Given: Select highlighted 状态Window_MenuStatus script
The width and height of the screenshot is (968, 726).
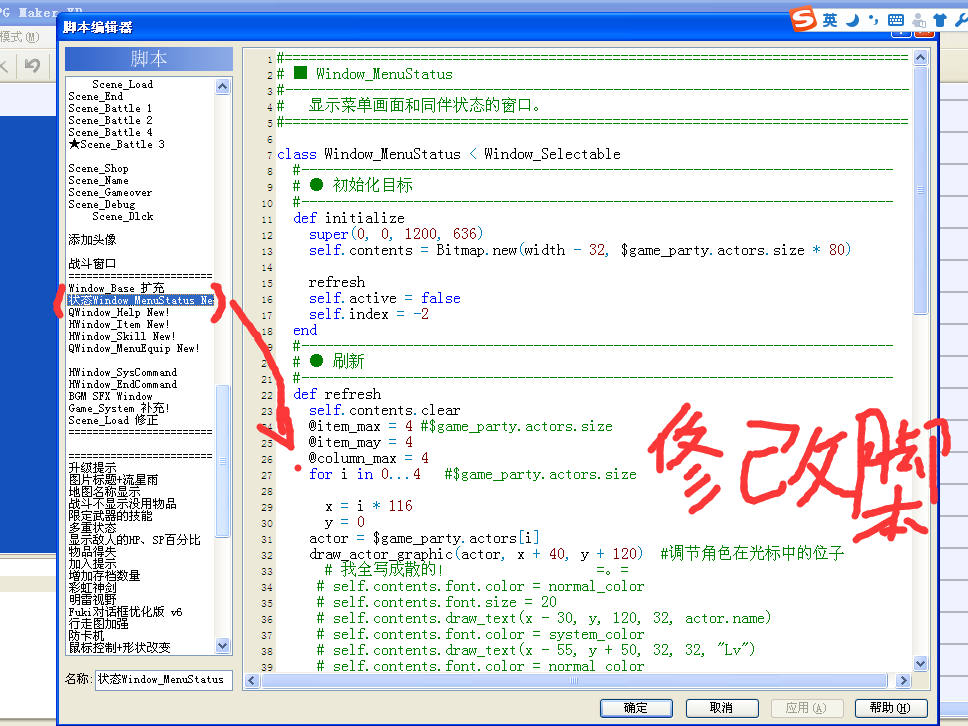Looking at the screenshot, I should pos(141,300).
